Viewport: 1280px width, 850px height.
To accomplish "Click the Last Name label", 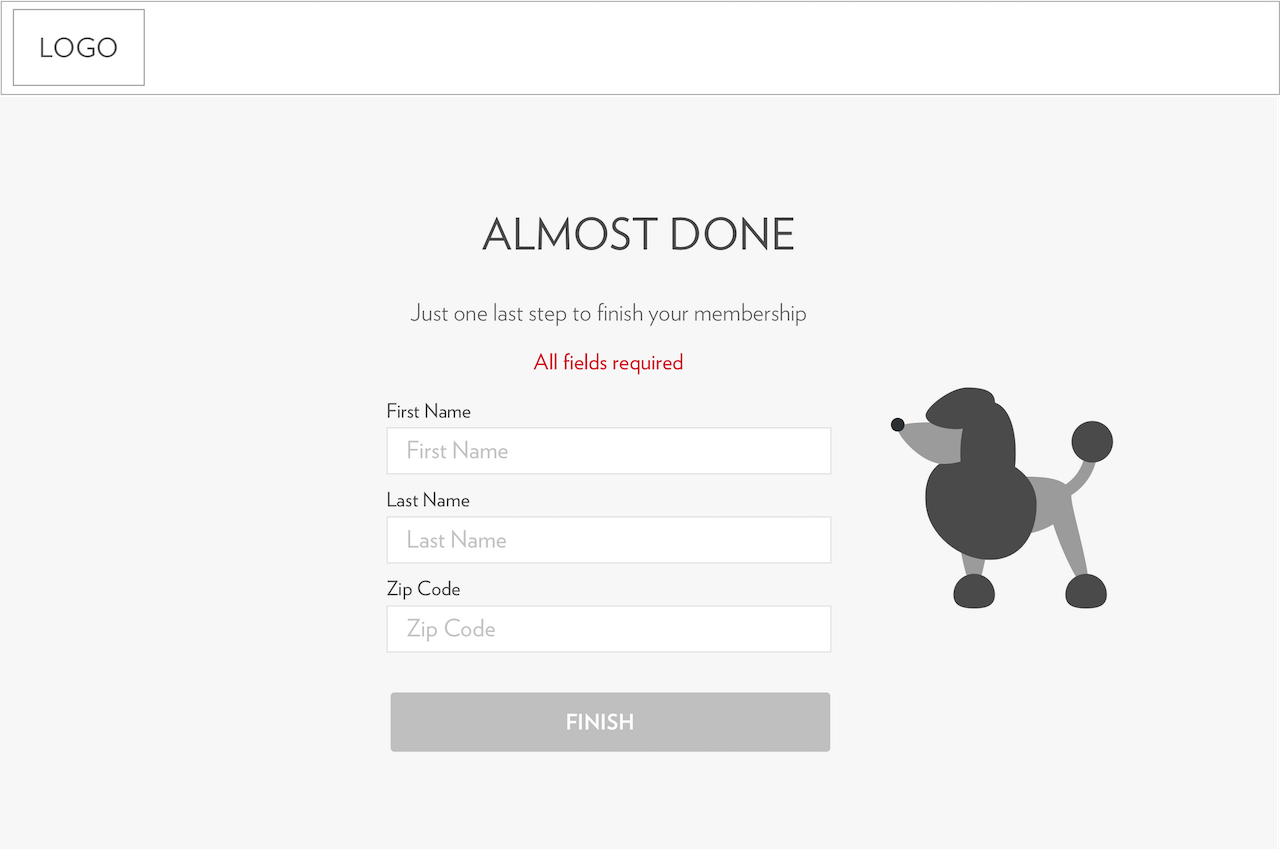I will tap(428, 500).
